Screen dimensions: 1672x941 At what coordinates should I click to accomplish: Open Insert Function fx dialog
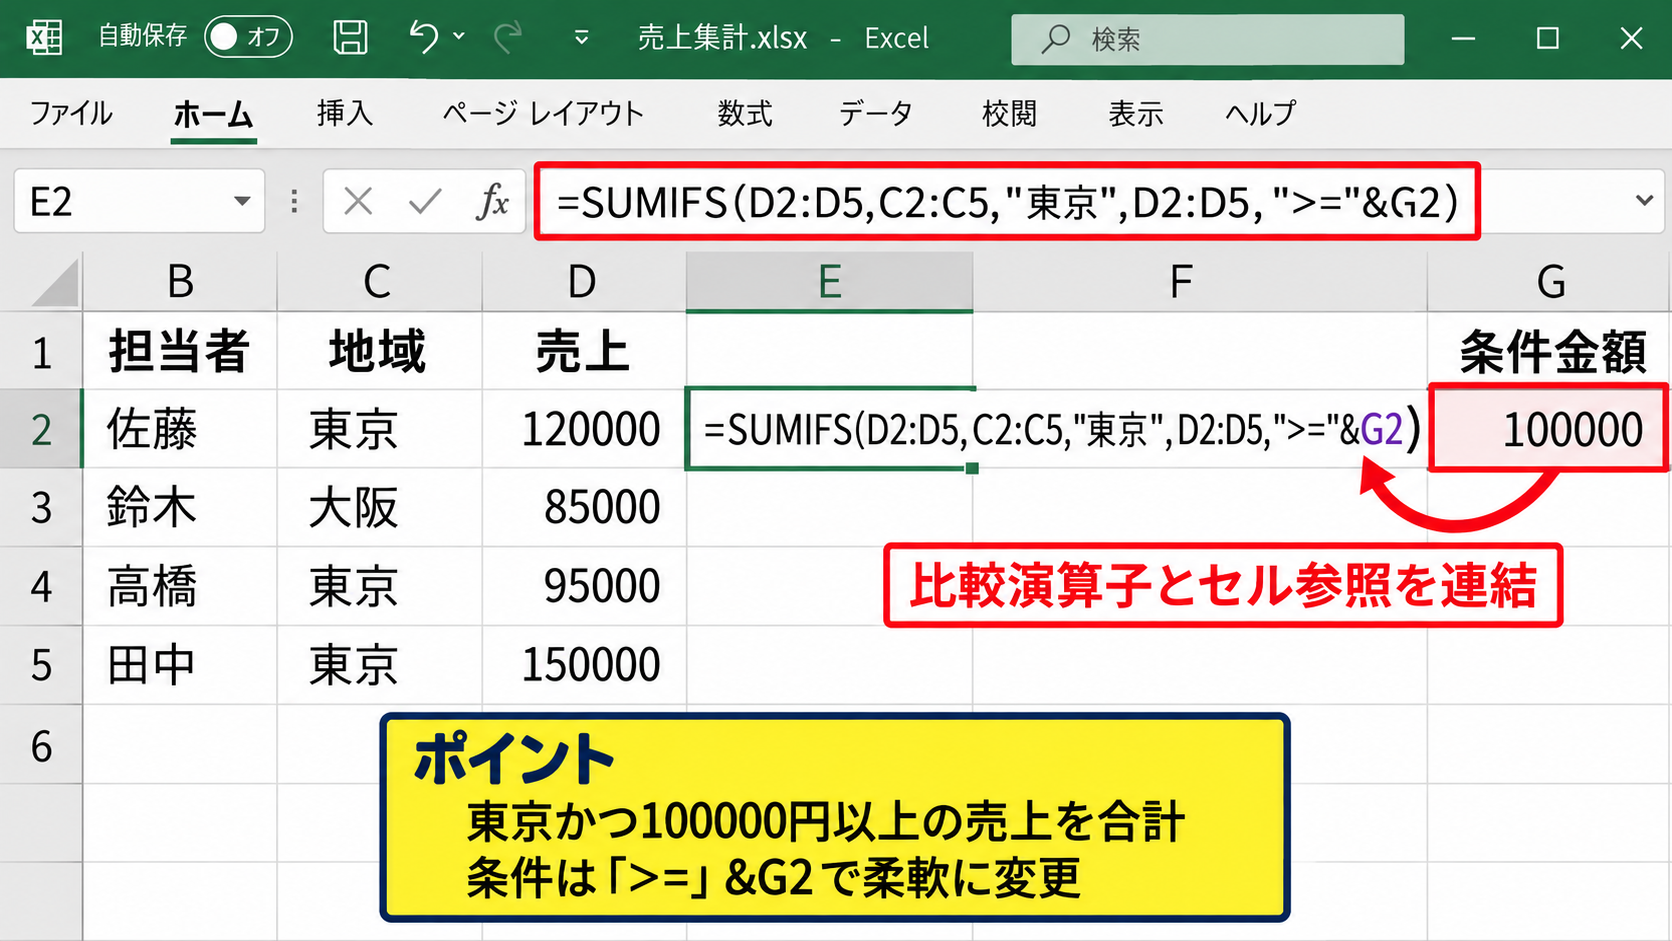coord(492,201)
